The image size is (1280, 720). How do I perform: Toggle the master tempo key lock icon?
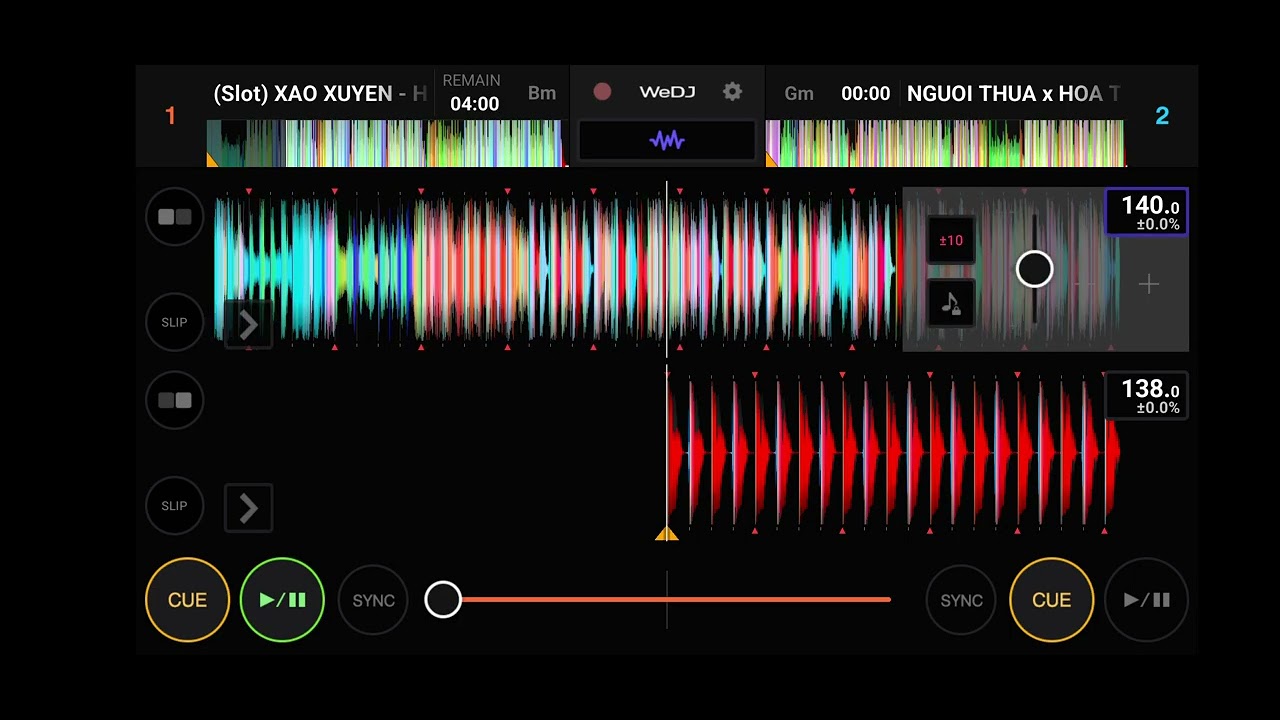click(x=951, y=303)
